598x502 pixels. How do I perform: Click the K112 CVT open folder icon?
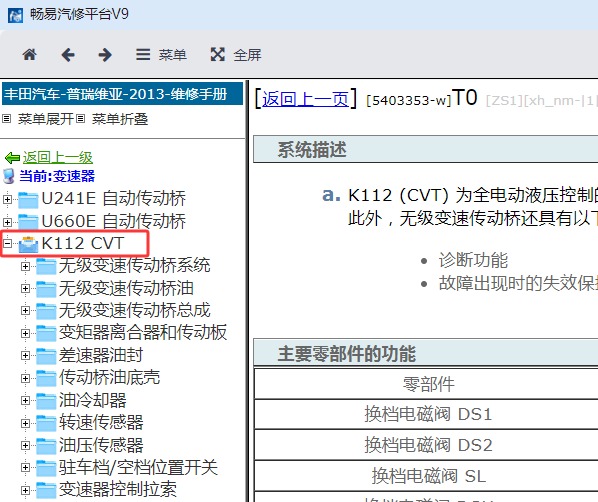coord(29,244)
